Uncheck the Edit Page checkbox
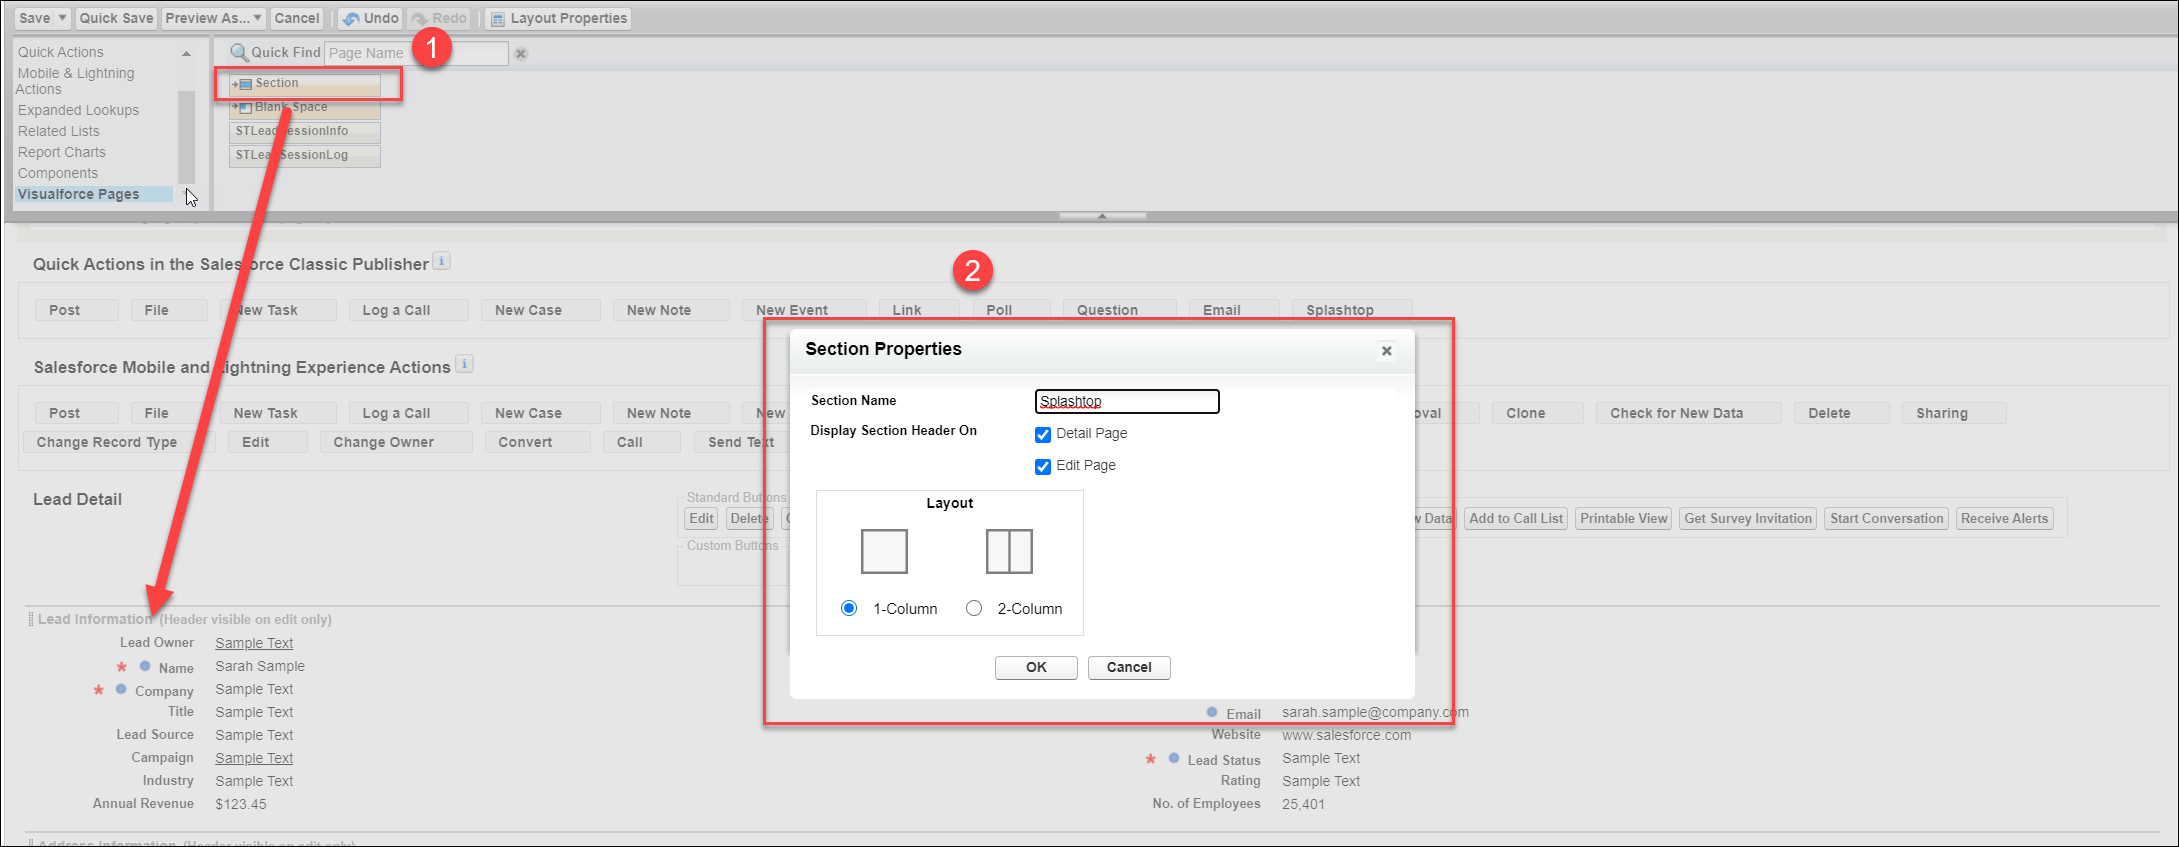Viewport: 2179px width, 847px height. click(x=1043, y=466)
